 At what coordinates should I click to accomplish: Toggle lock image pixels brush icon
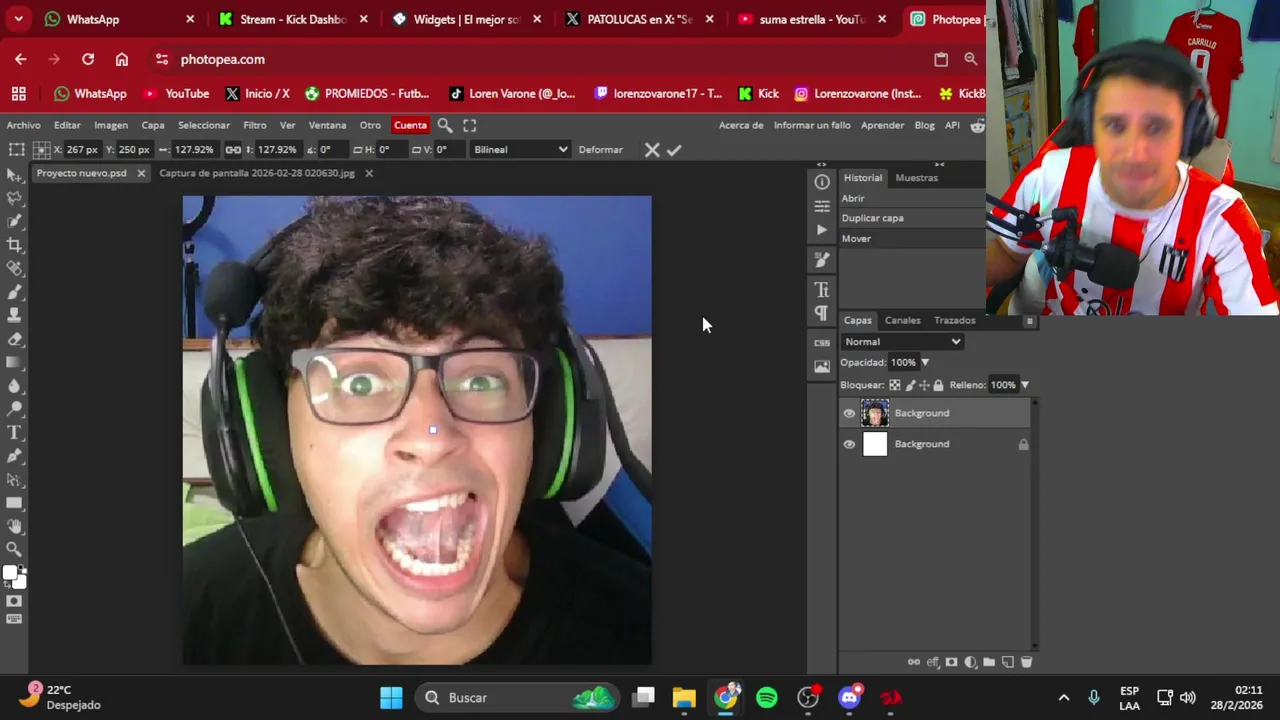910,385
